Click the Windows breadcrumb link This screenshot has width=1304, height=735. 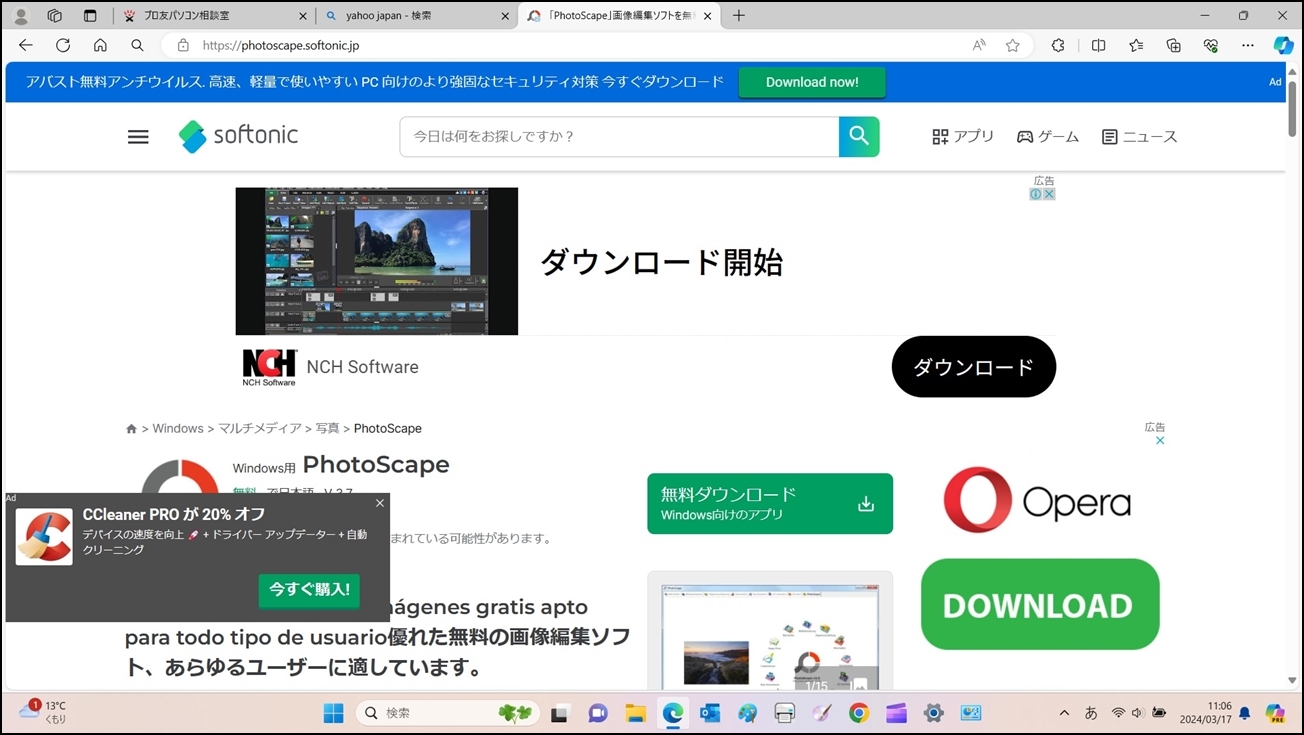pos(178,428)
